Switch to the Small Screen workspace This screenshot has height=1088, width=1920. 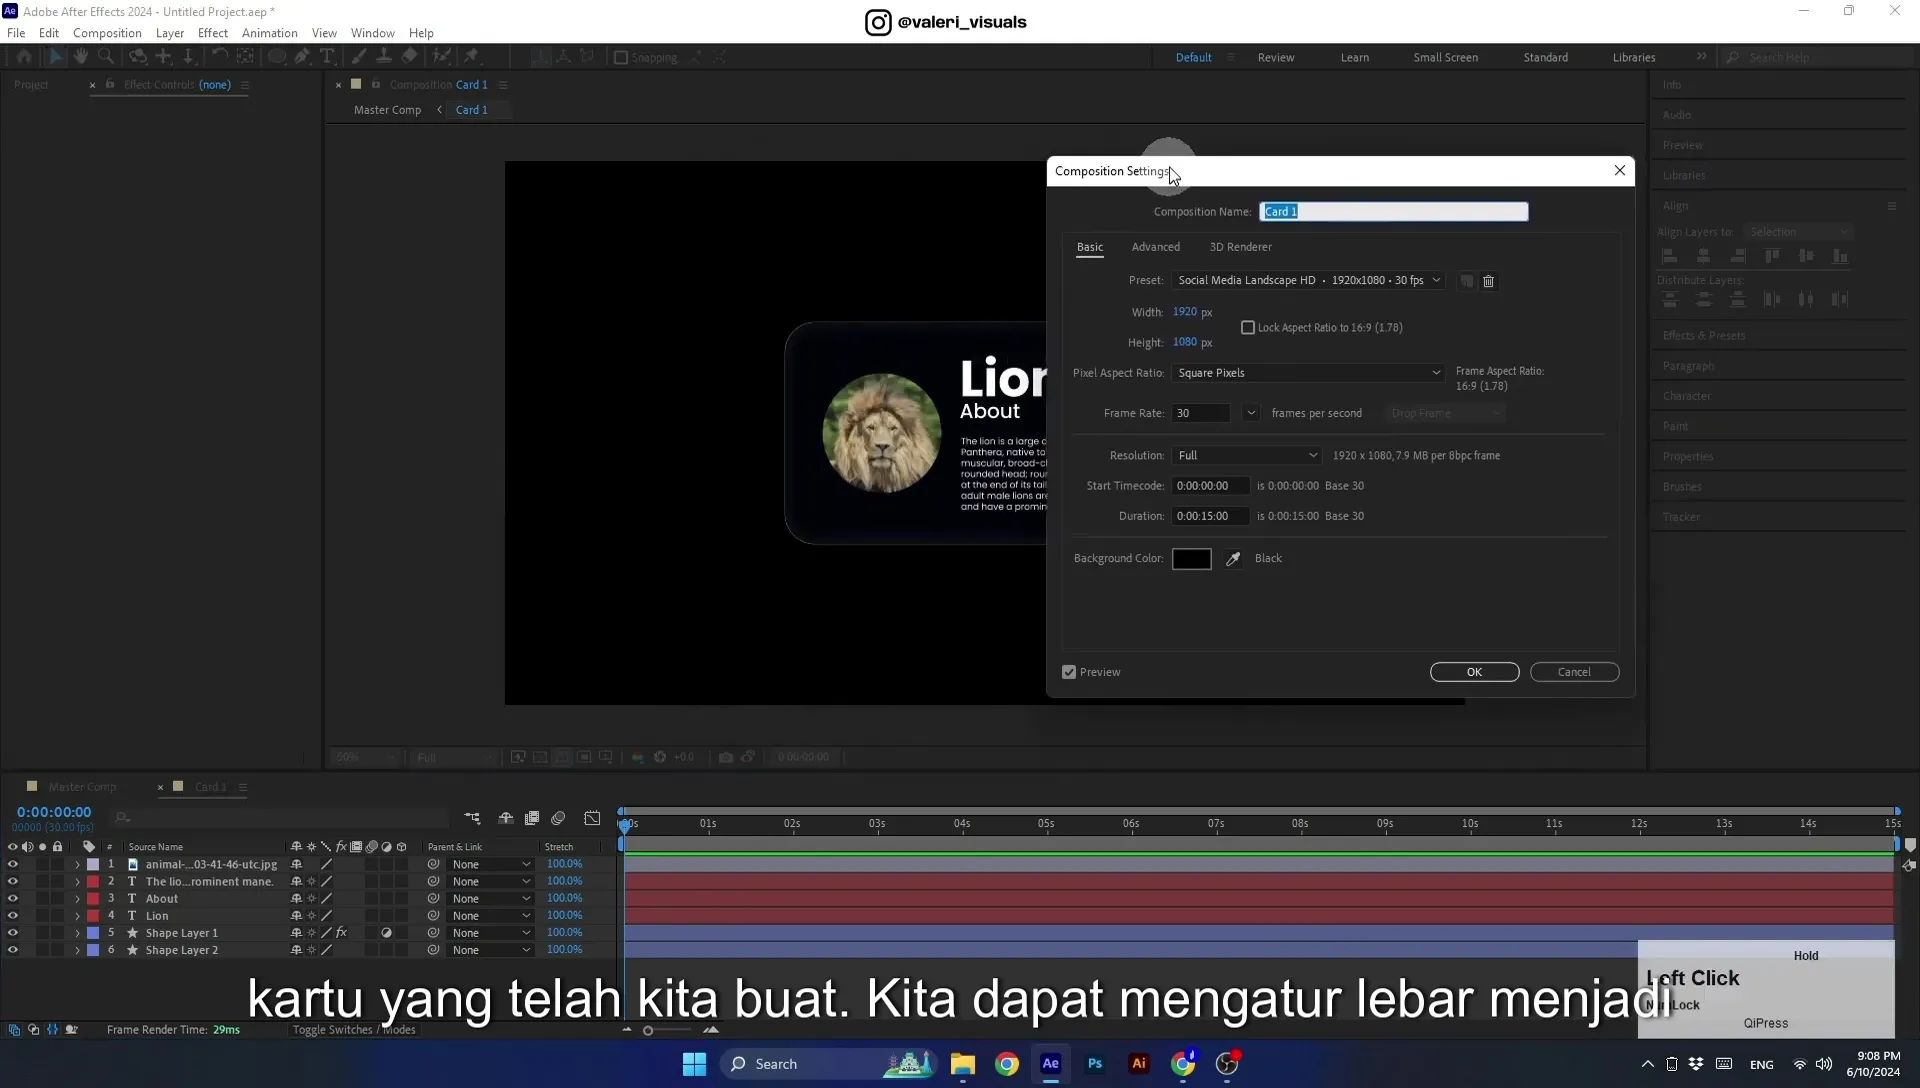point(1445,57)
